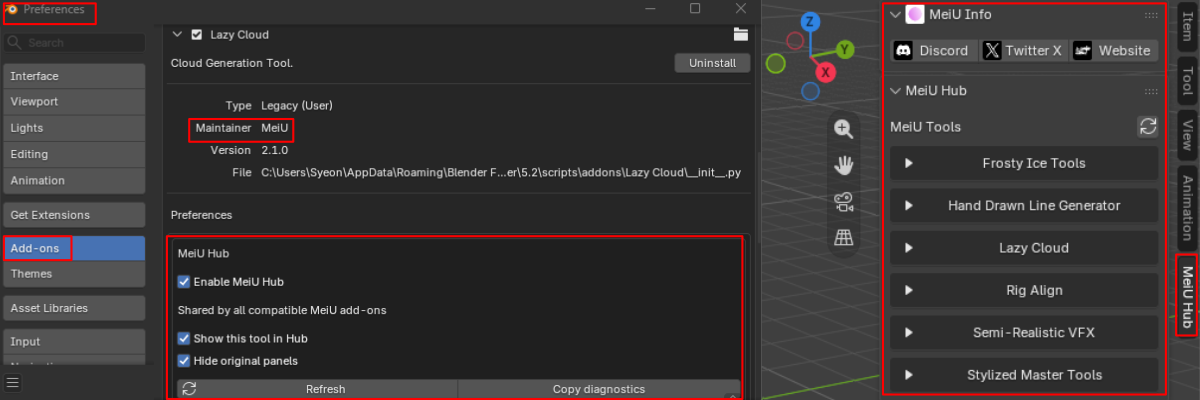Viewport: 1200px width, 400px height.
Task: Maximize the Preferences window
Action: 695,8
